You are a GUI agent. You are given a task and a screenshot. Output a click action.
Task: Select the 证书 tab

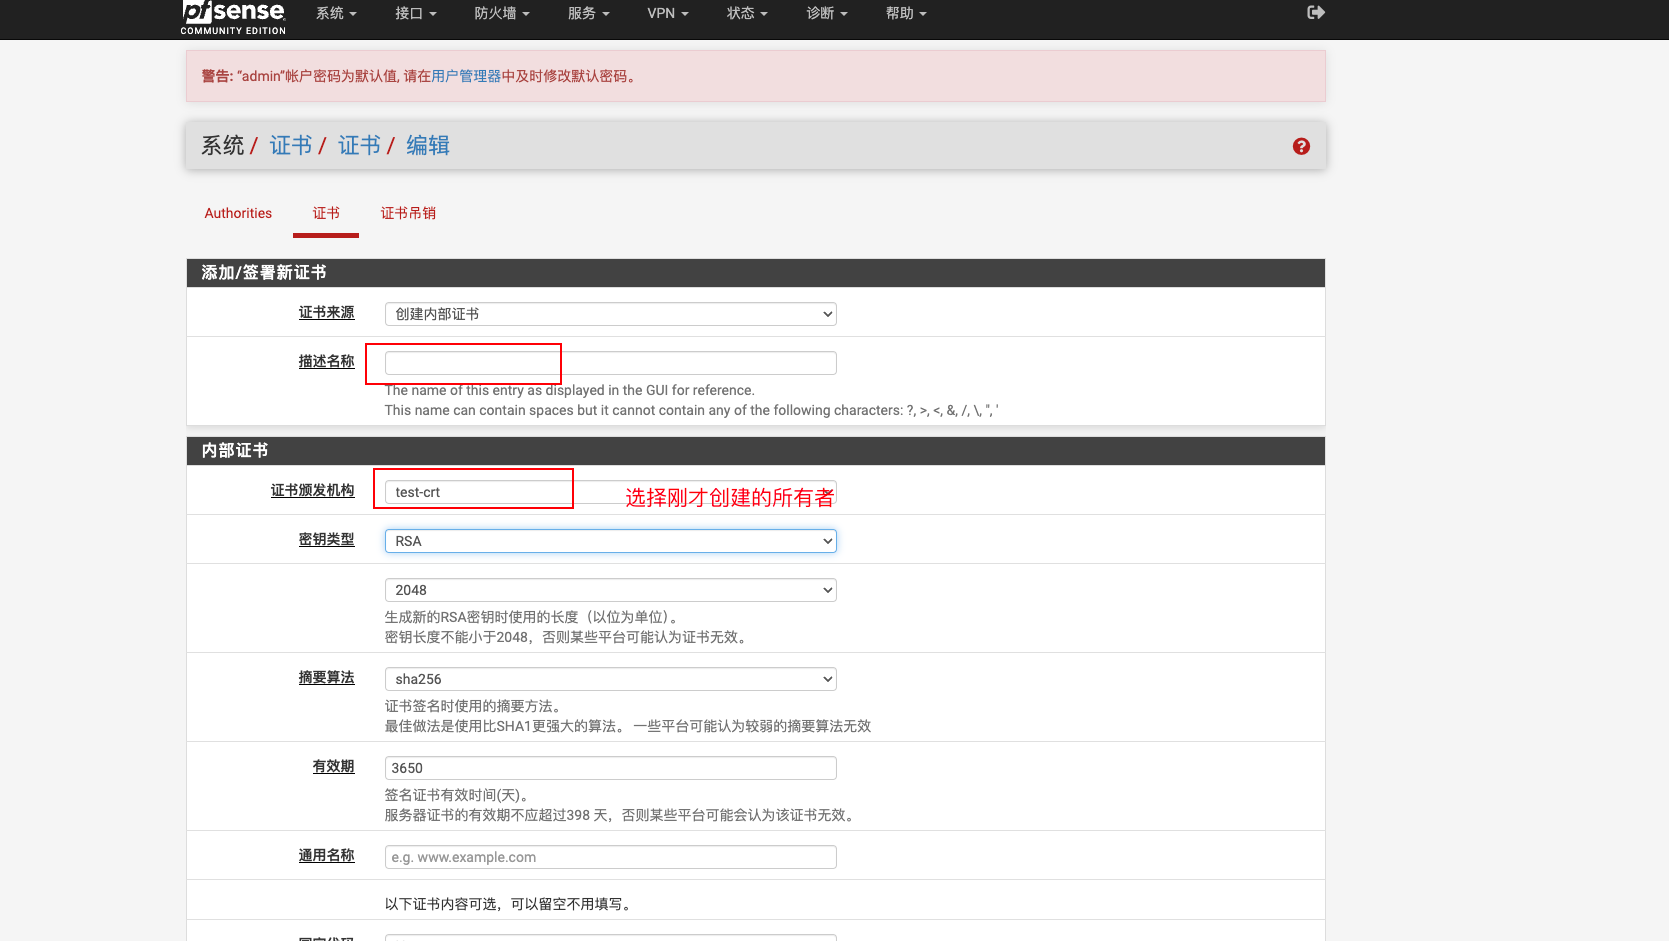pos(326,213)
